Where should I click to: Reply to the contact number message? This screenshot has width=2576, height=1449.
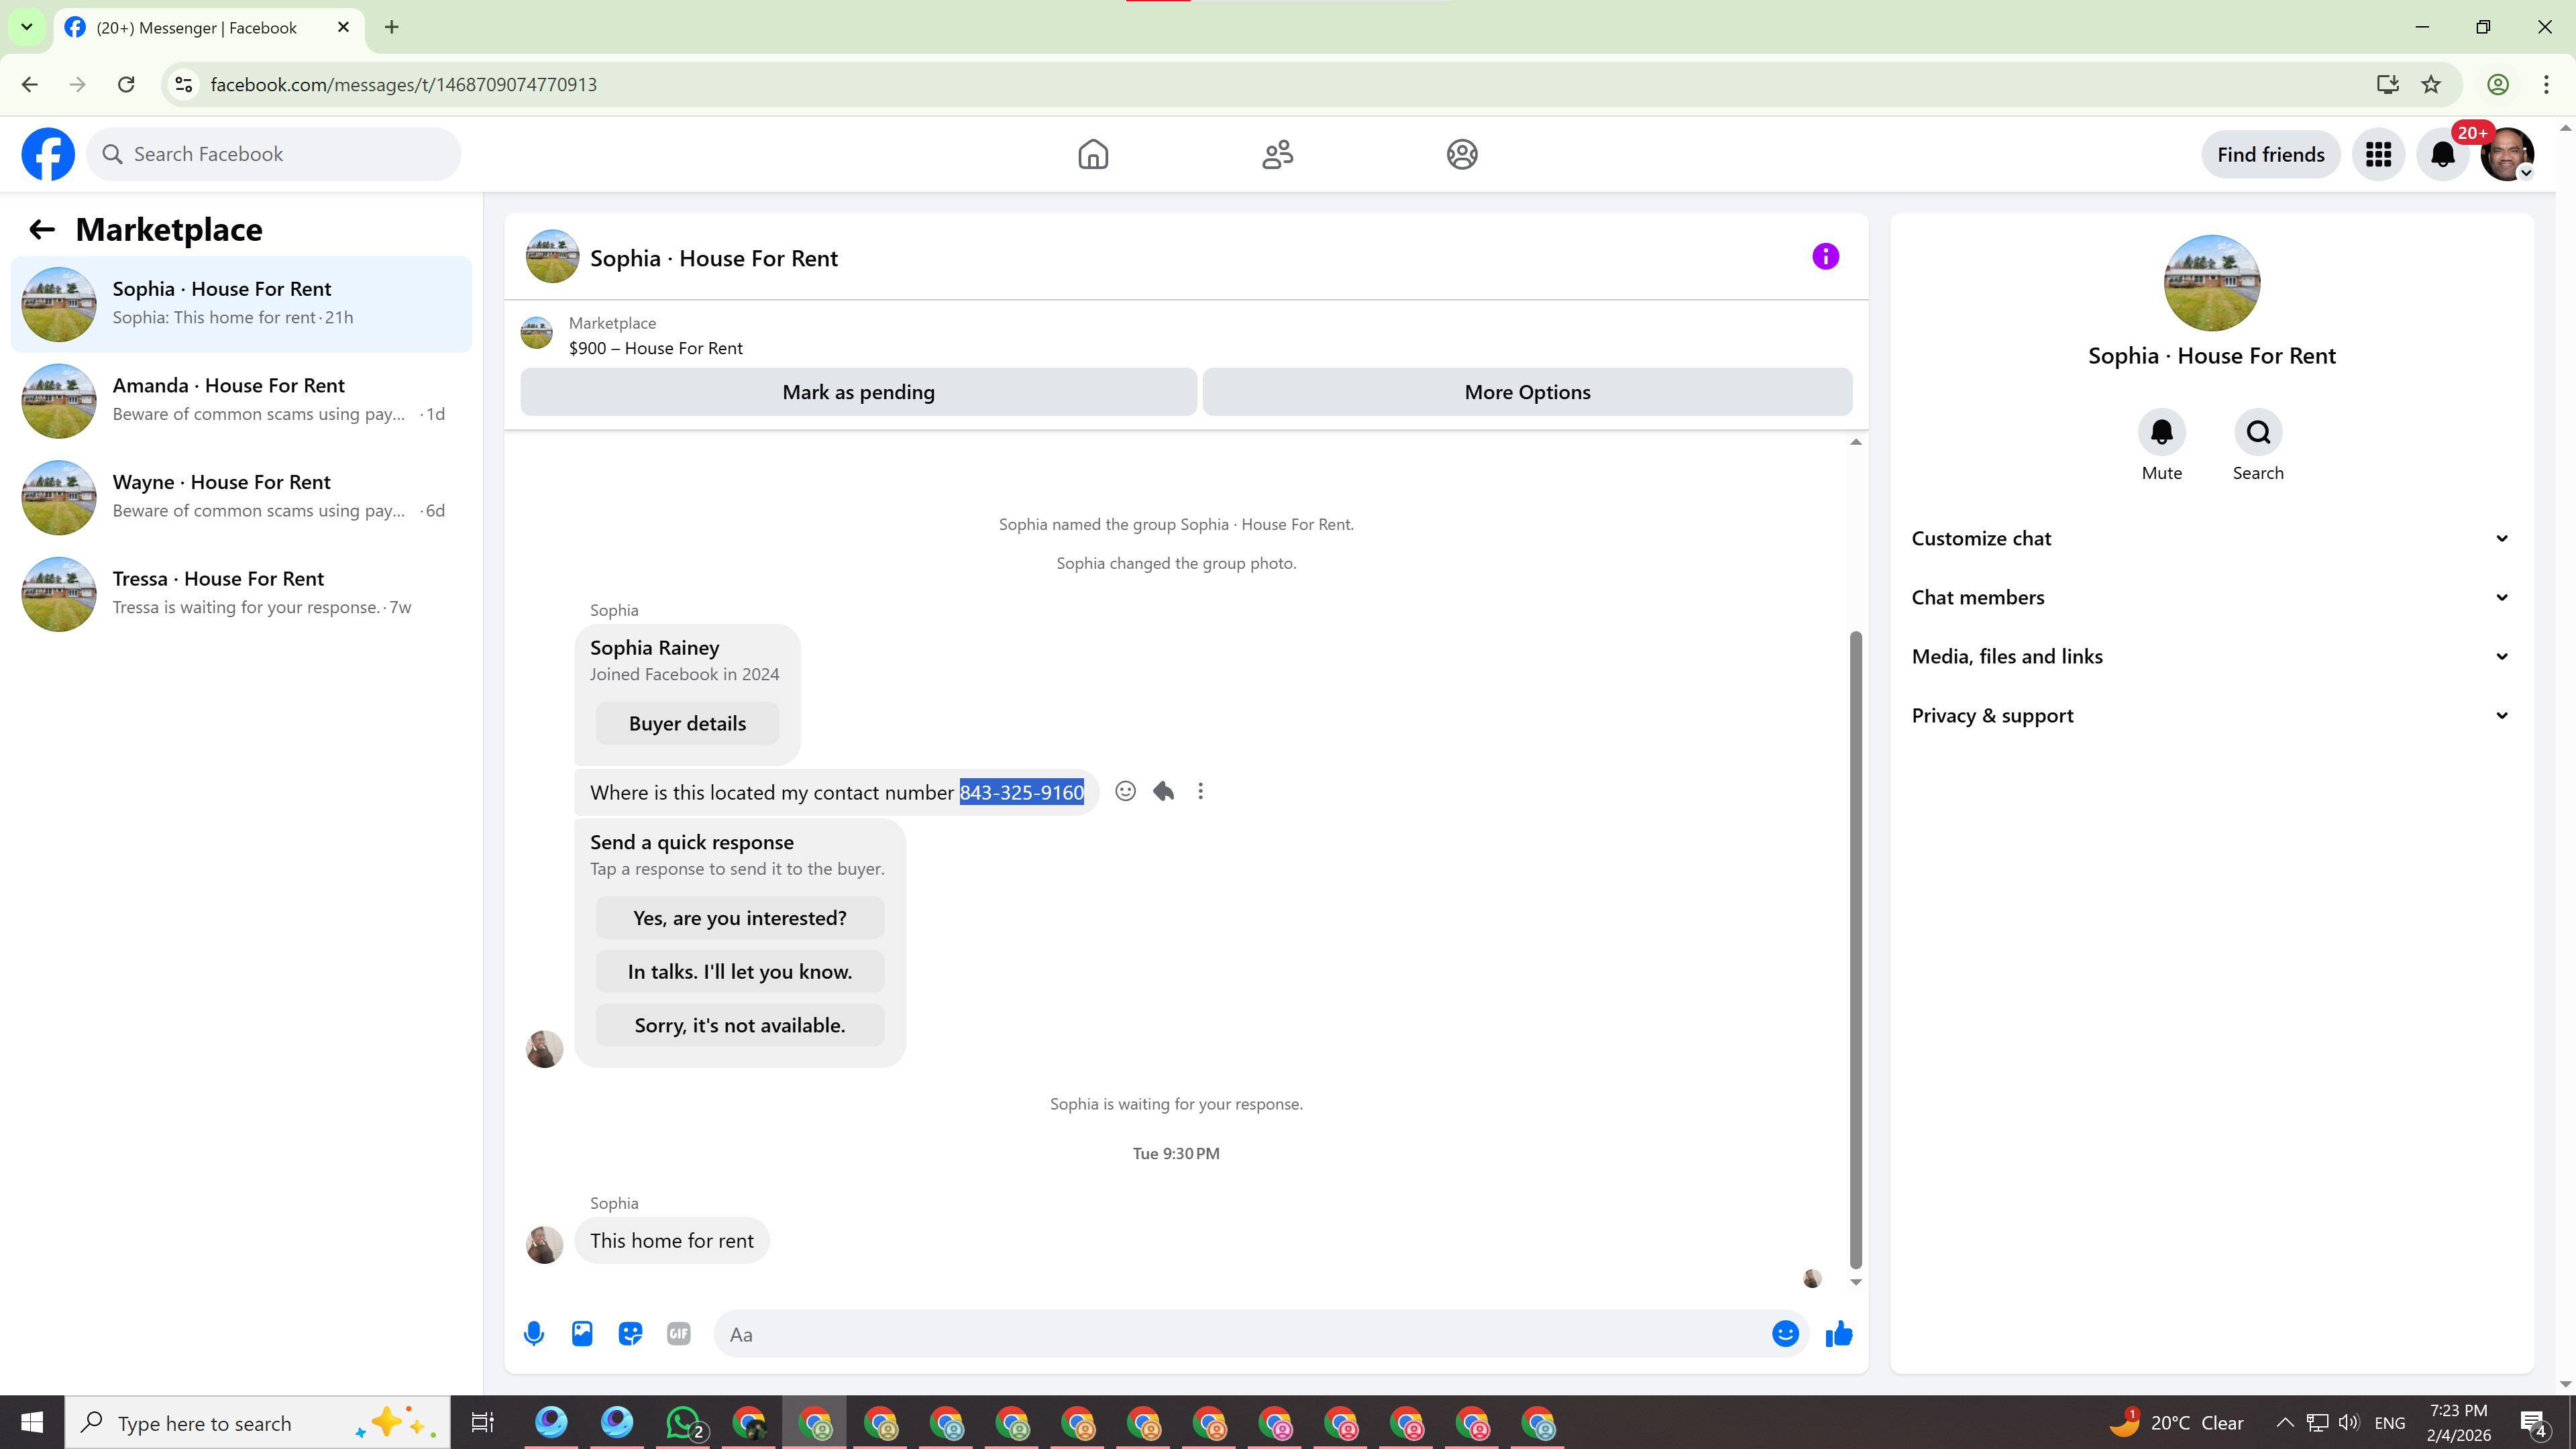[1163, 791]
